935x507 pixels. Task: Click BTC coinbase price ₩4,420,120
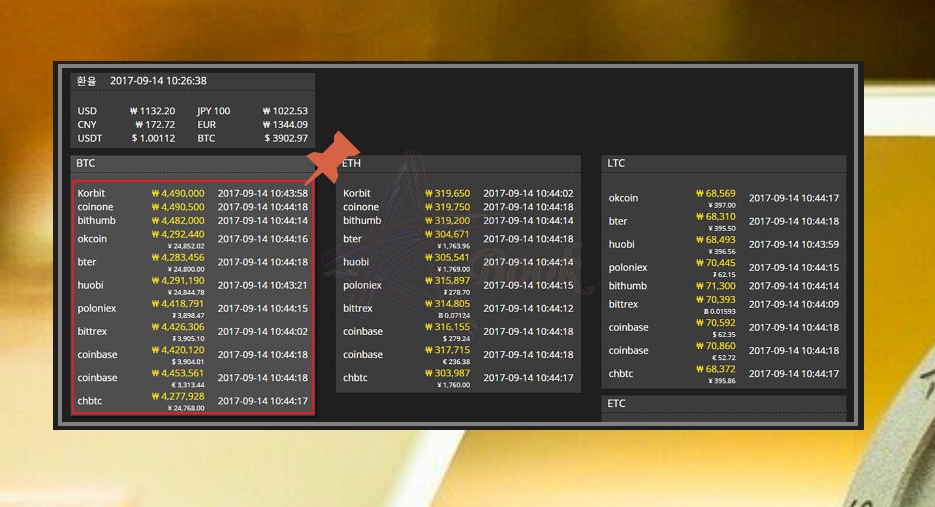[178, 350]
